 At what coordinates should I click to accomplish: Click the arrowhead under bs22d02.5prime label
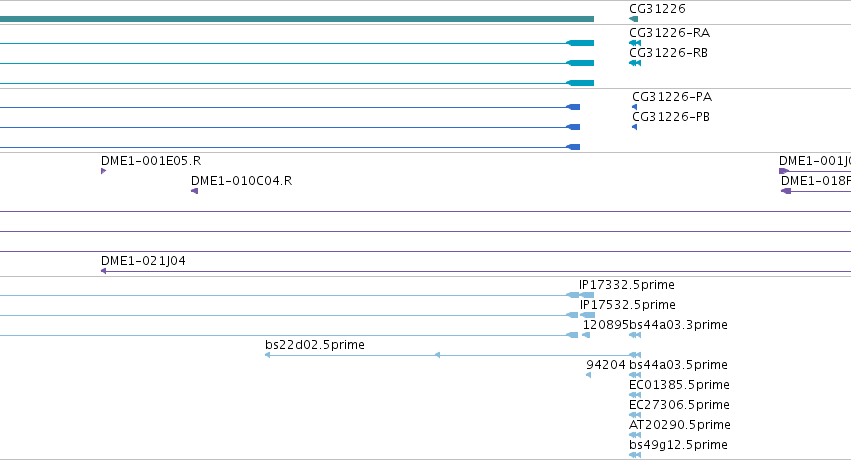[x=267, y=355]
